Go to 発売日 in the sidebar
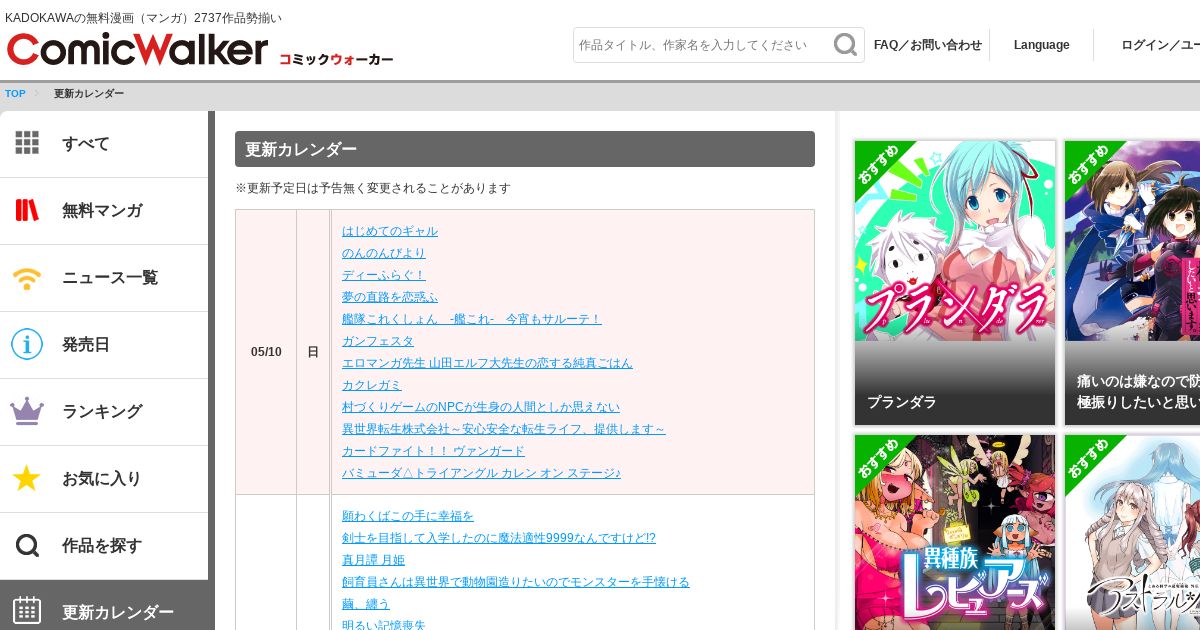 point(104,345)
